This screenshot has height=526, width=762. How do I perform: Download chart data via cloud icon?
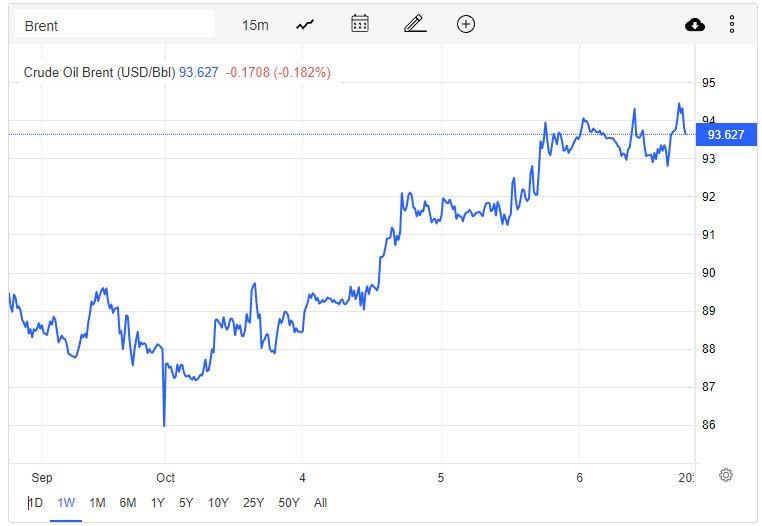tap(694, 24)
